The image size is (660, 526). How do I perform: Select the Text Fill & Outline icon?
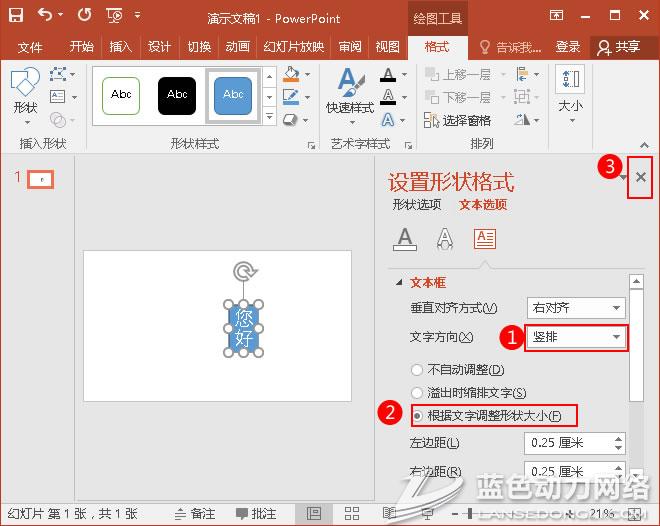click(404, 239)
